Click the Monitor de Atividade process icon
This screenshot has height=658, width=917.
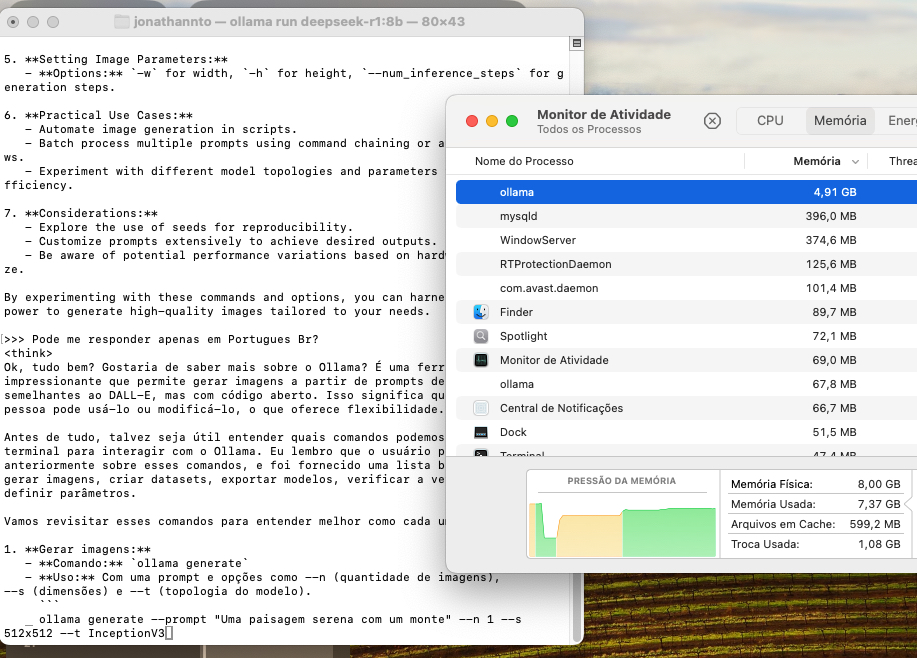click(x=481, y=360)
